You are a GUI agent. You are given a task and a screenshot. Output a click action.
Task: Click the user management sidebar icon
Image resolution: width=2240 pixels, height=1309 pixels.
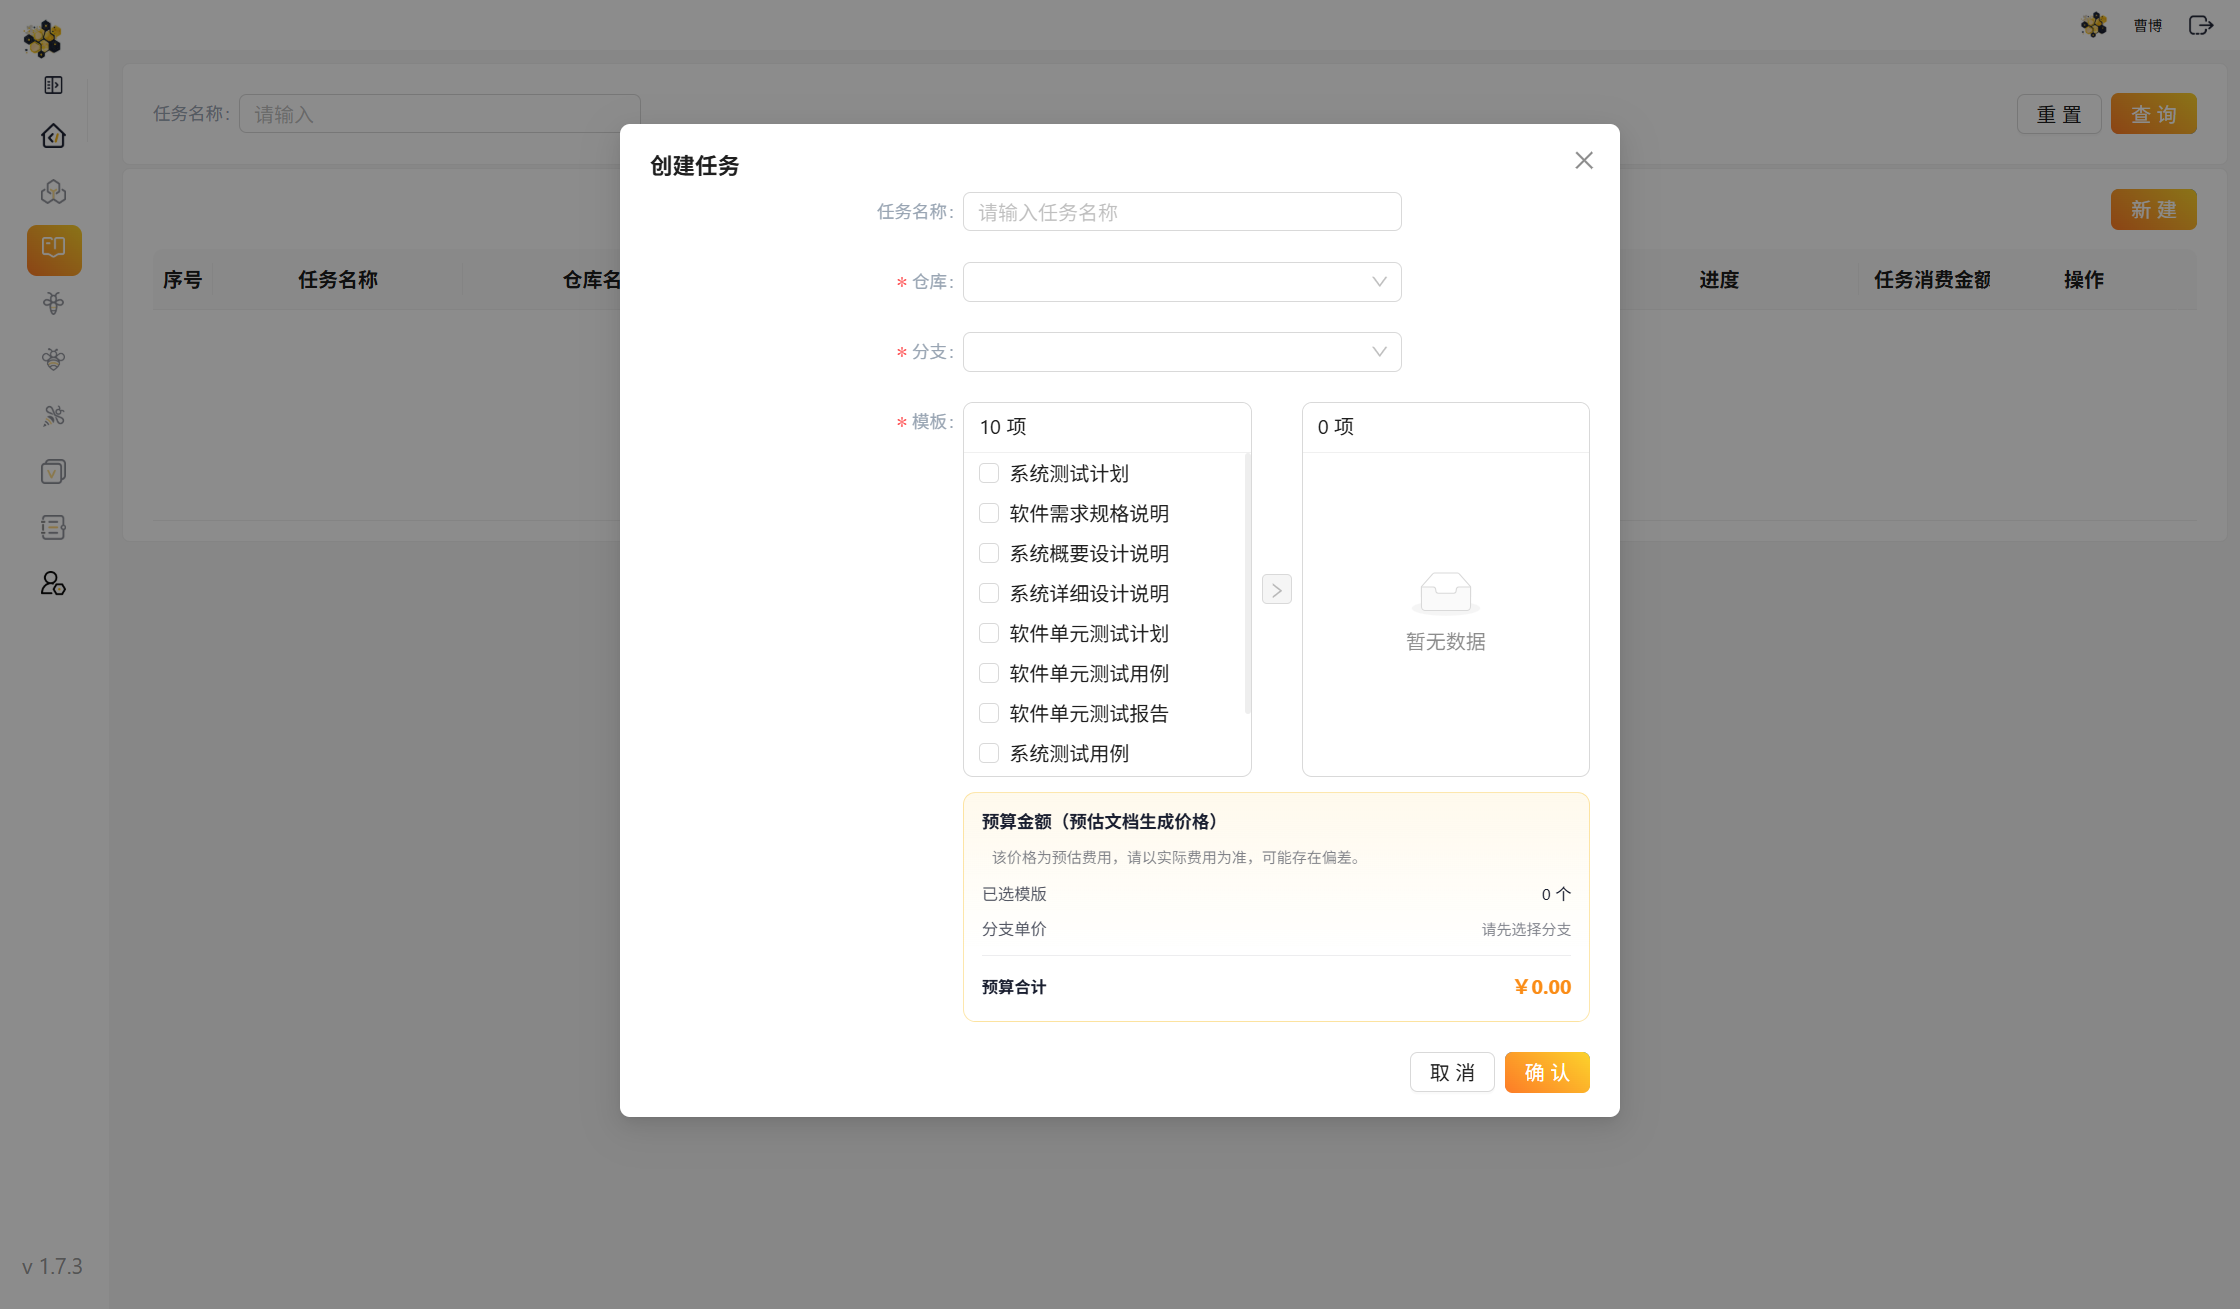53,583
